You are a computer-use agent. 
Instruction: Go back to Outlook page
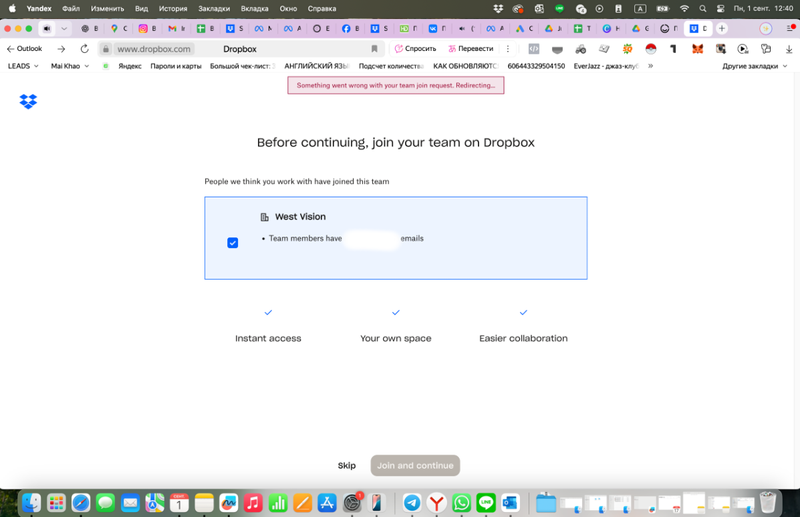click(24, 49)
